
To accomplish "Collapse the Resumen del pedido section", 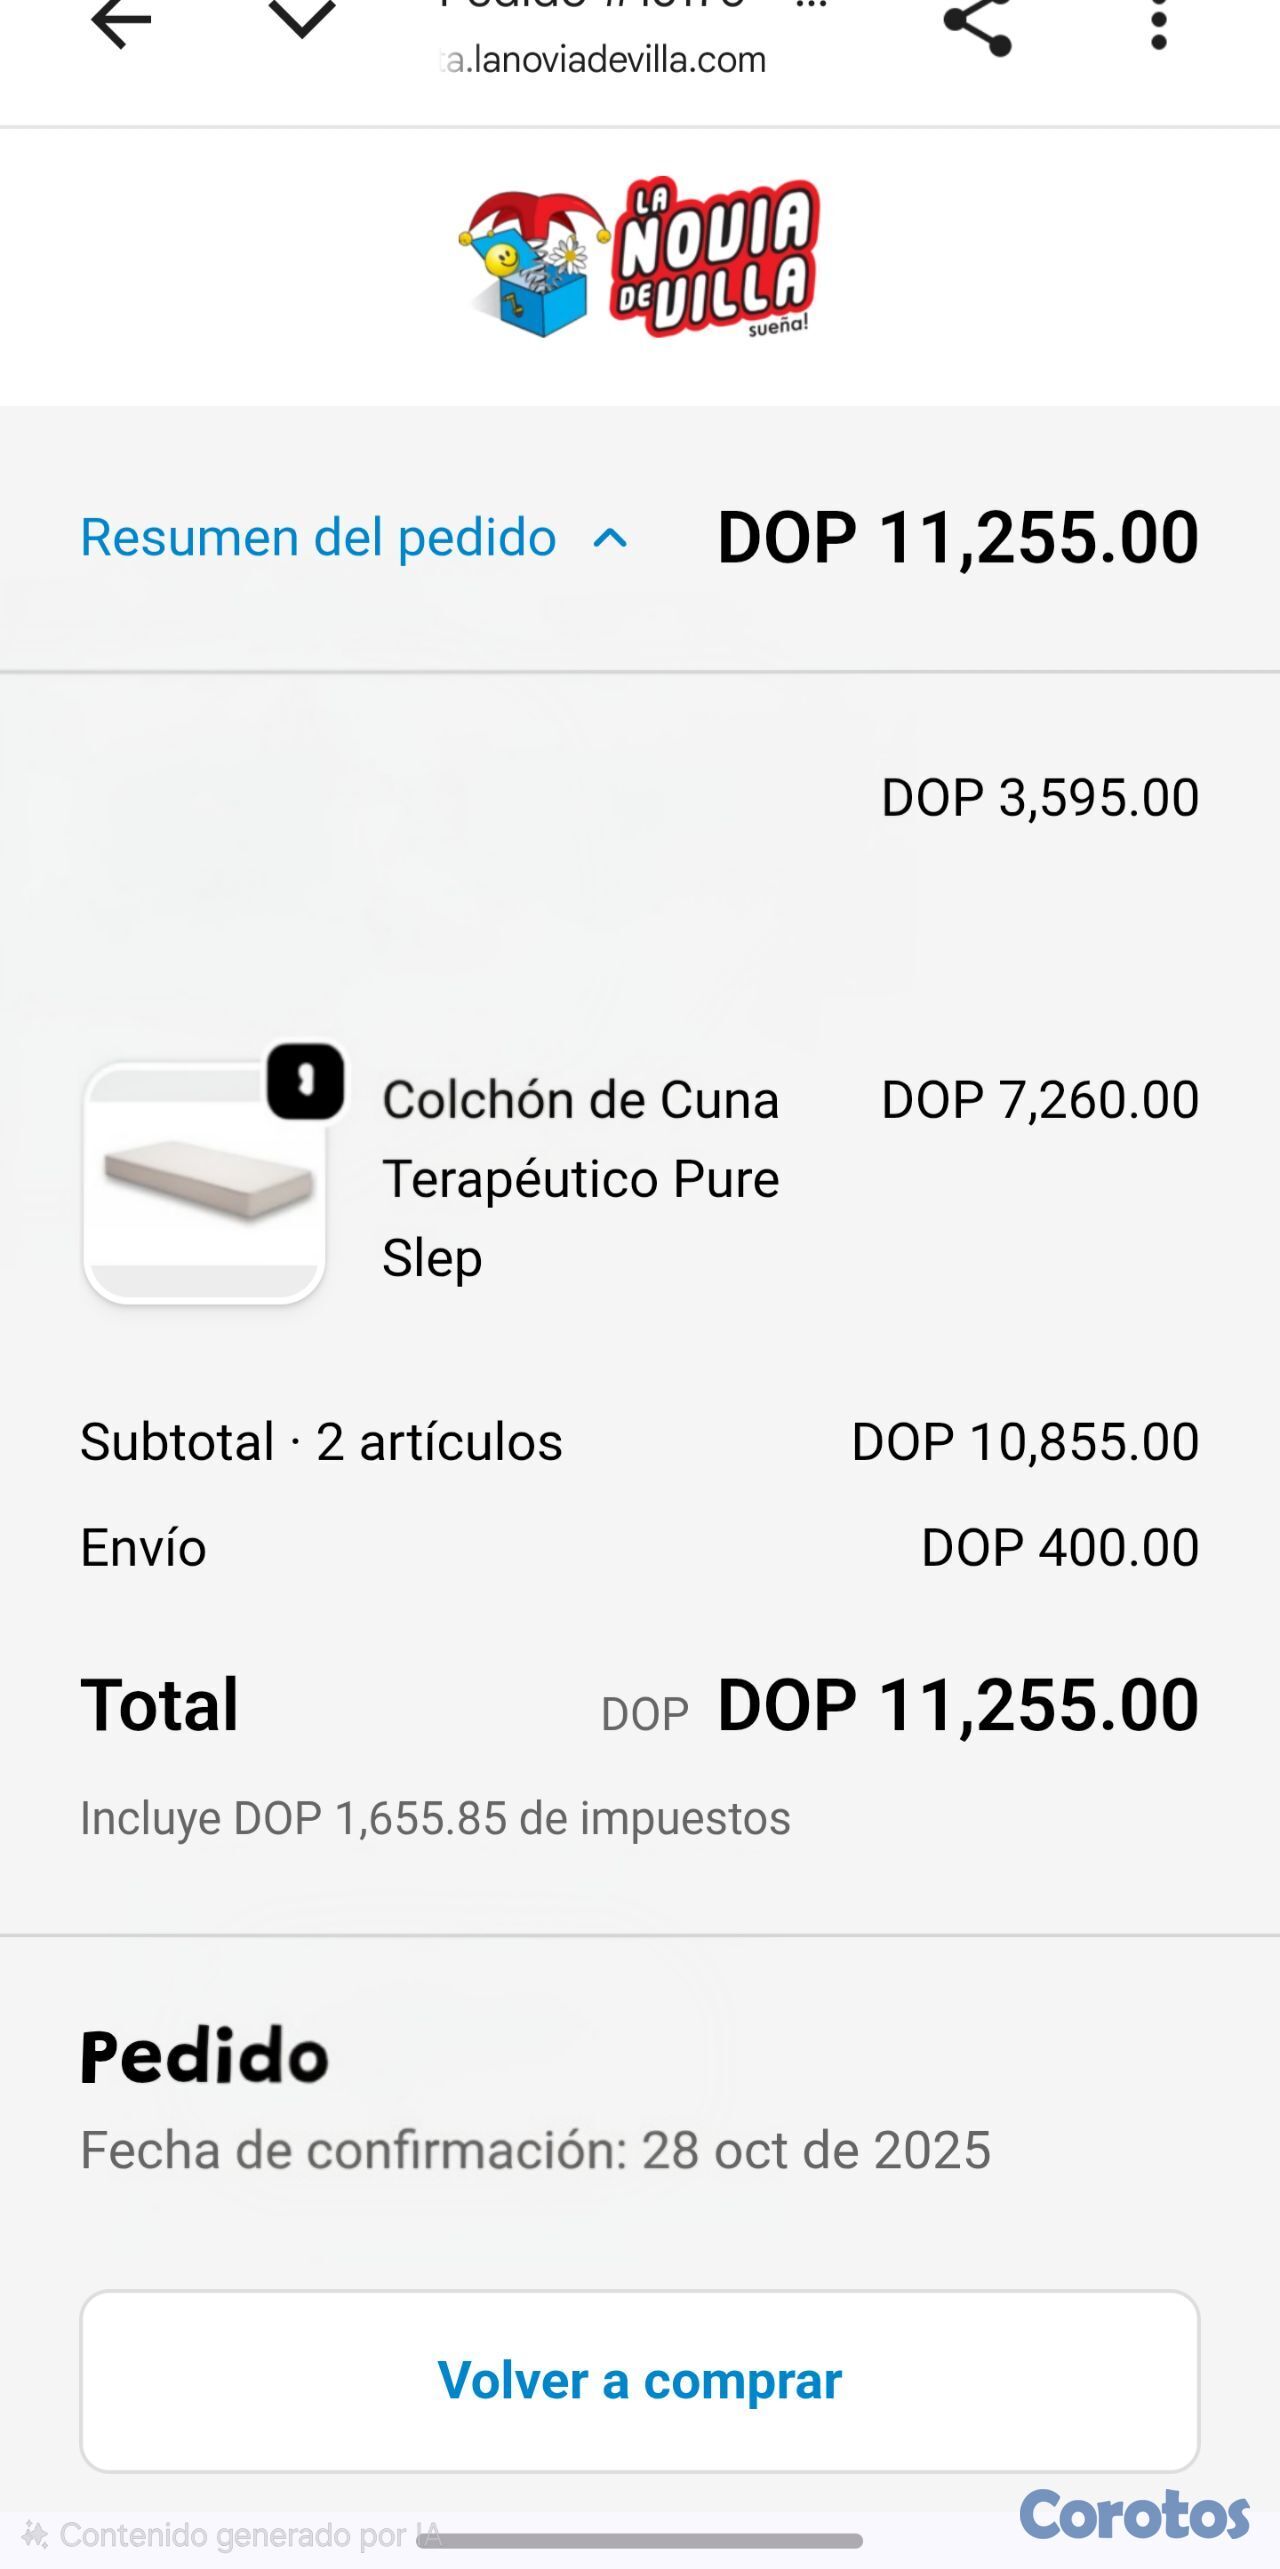I will click(318, 538).
